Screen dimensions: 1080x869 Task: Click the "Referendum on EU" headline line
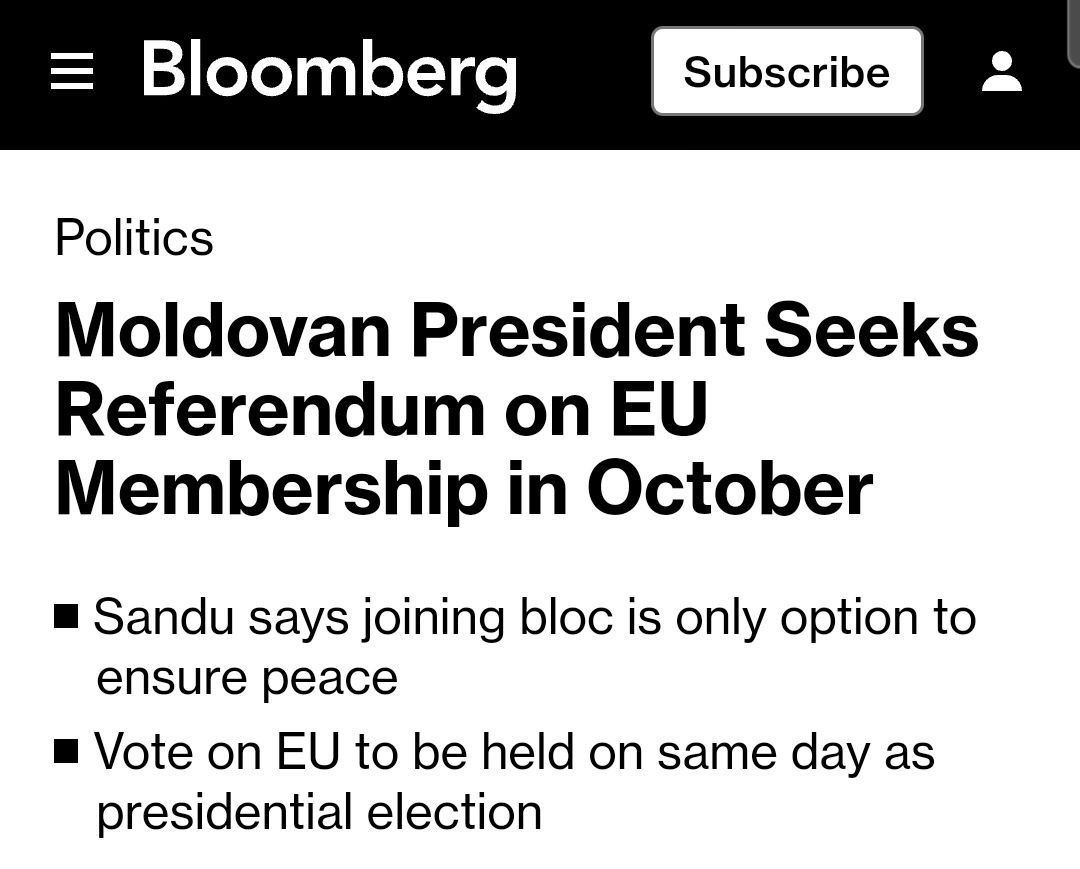[x=382, y=409]
